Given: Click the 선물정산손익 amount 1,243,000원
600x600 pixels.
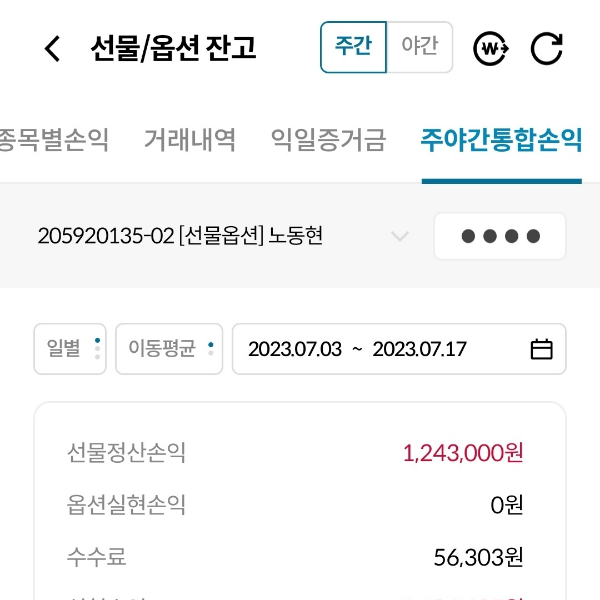Looking at the screenshot, I should click(462, 453).
